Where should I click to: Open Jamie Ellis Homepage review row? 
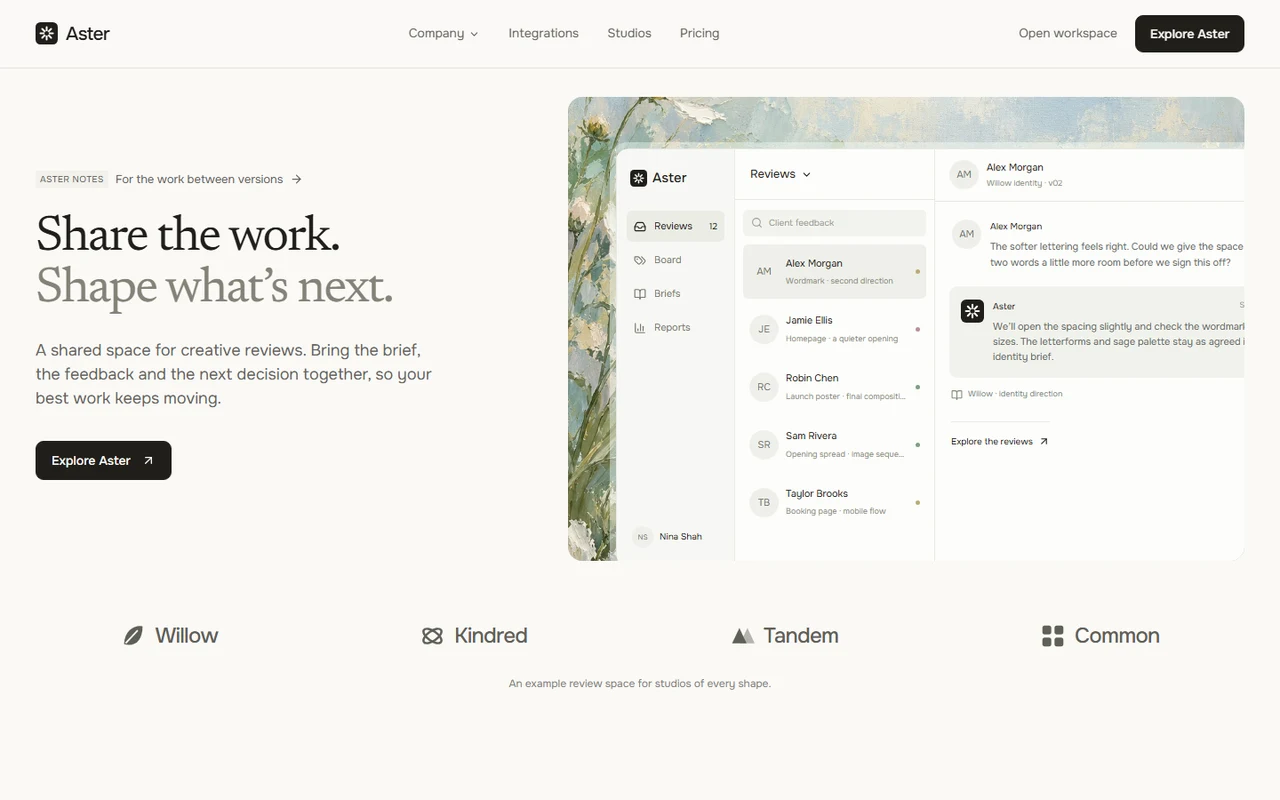tap(834, 329)
